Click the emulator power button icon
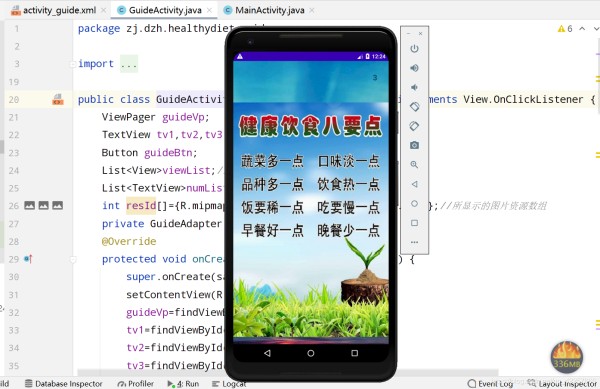The height and width of the screenshot is (389, 600). pos(414,49)
